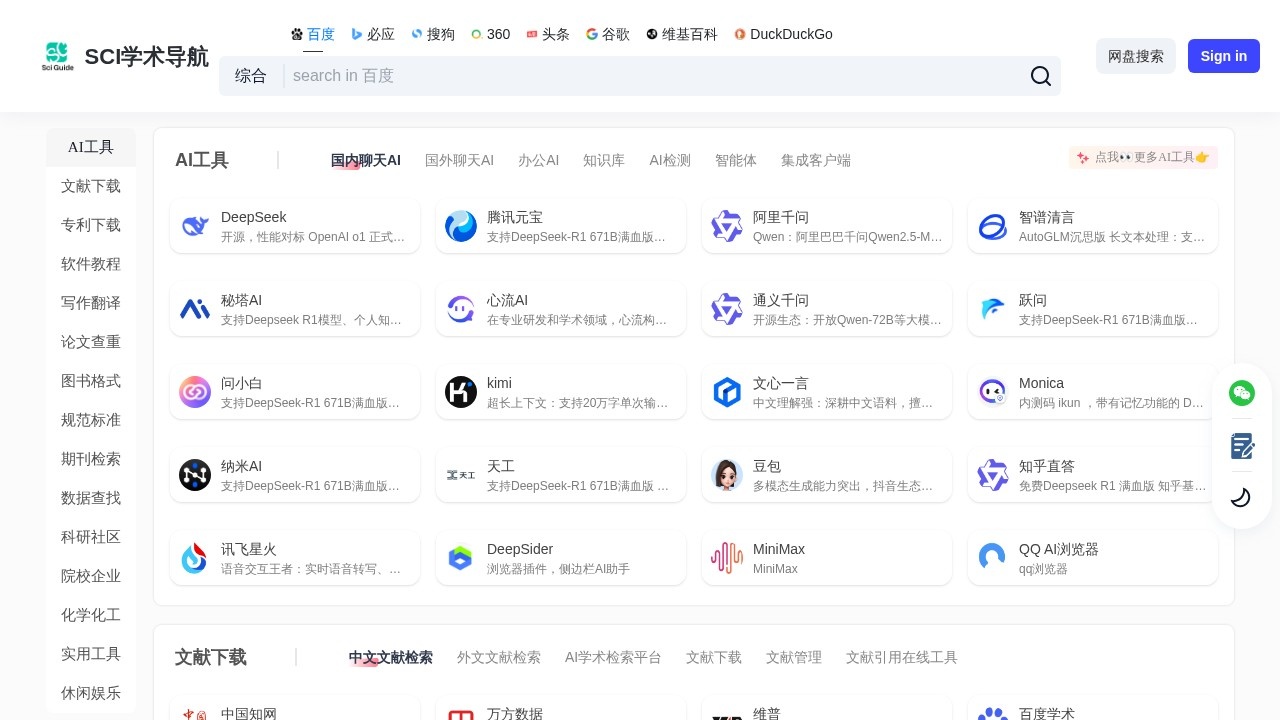Click inside the search input field
Image resolution: width=1280 pixels, height=720 pixels.
640,76
